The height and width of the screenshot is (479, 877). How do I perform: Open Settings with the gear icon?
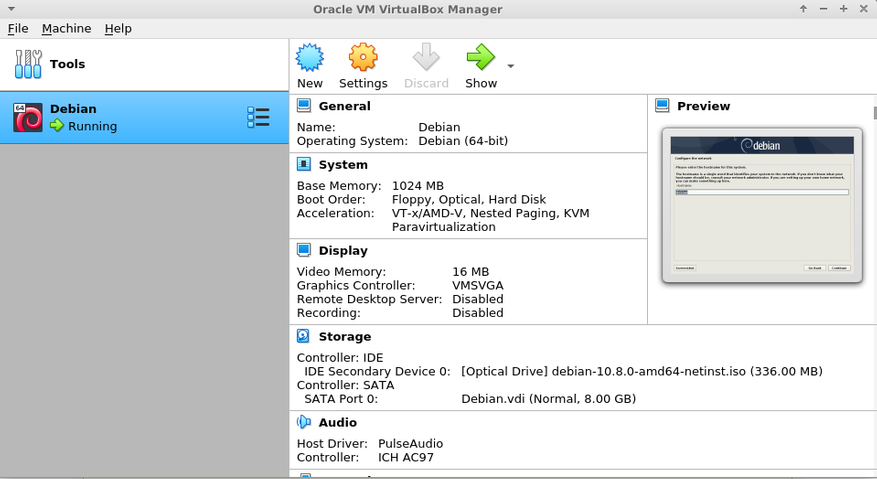click(363, 58)
